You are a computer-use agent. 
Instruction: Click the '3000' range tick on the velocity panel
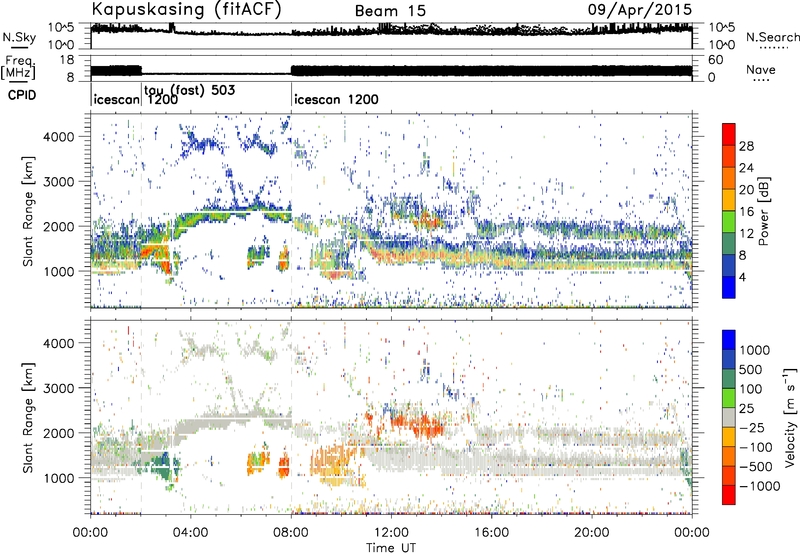59,388
